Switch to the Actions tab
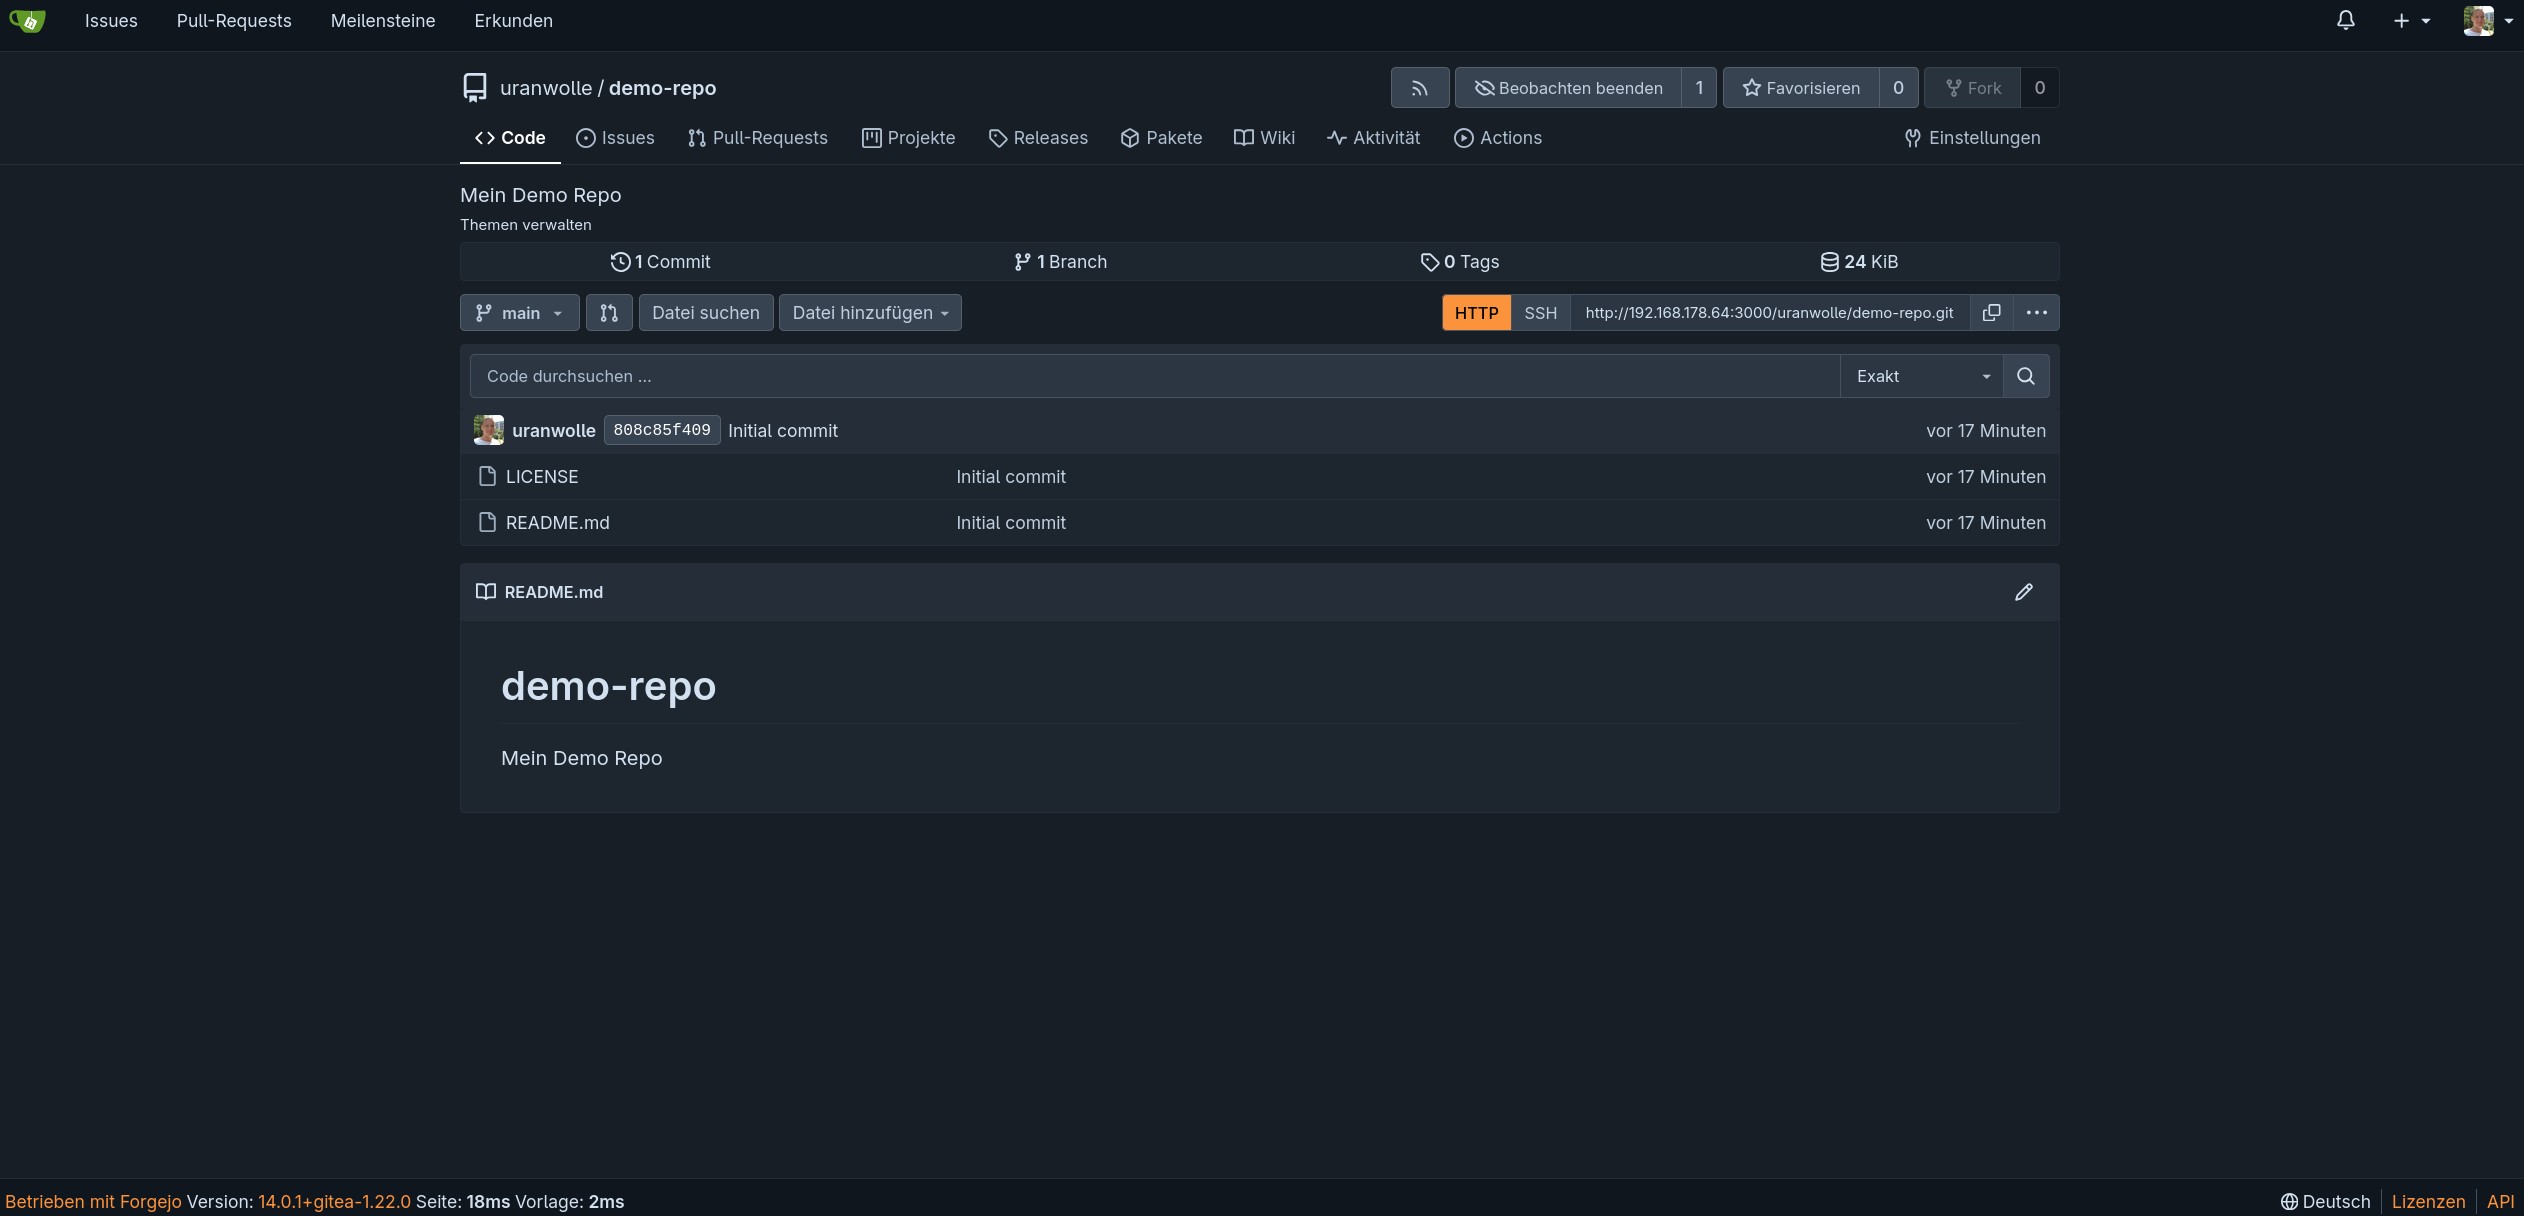2524x1216 pixels. [x=1497, y=138]
